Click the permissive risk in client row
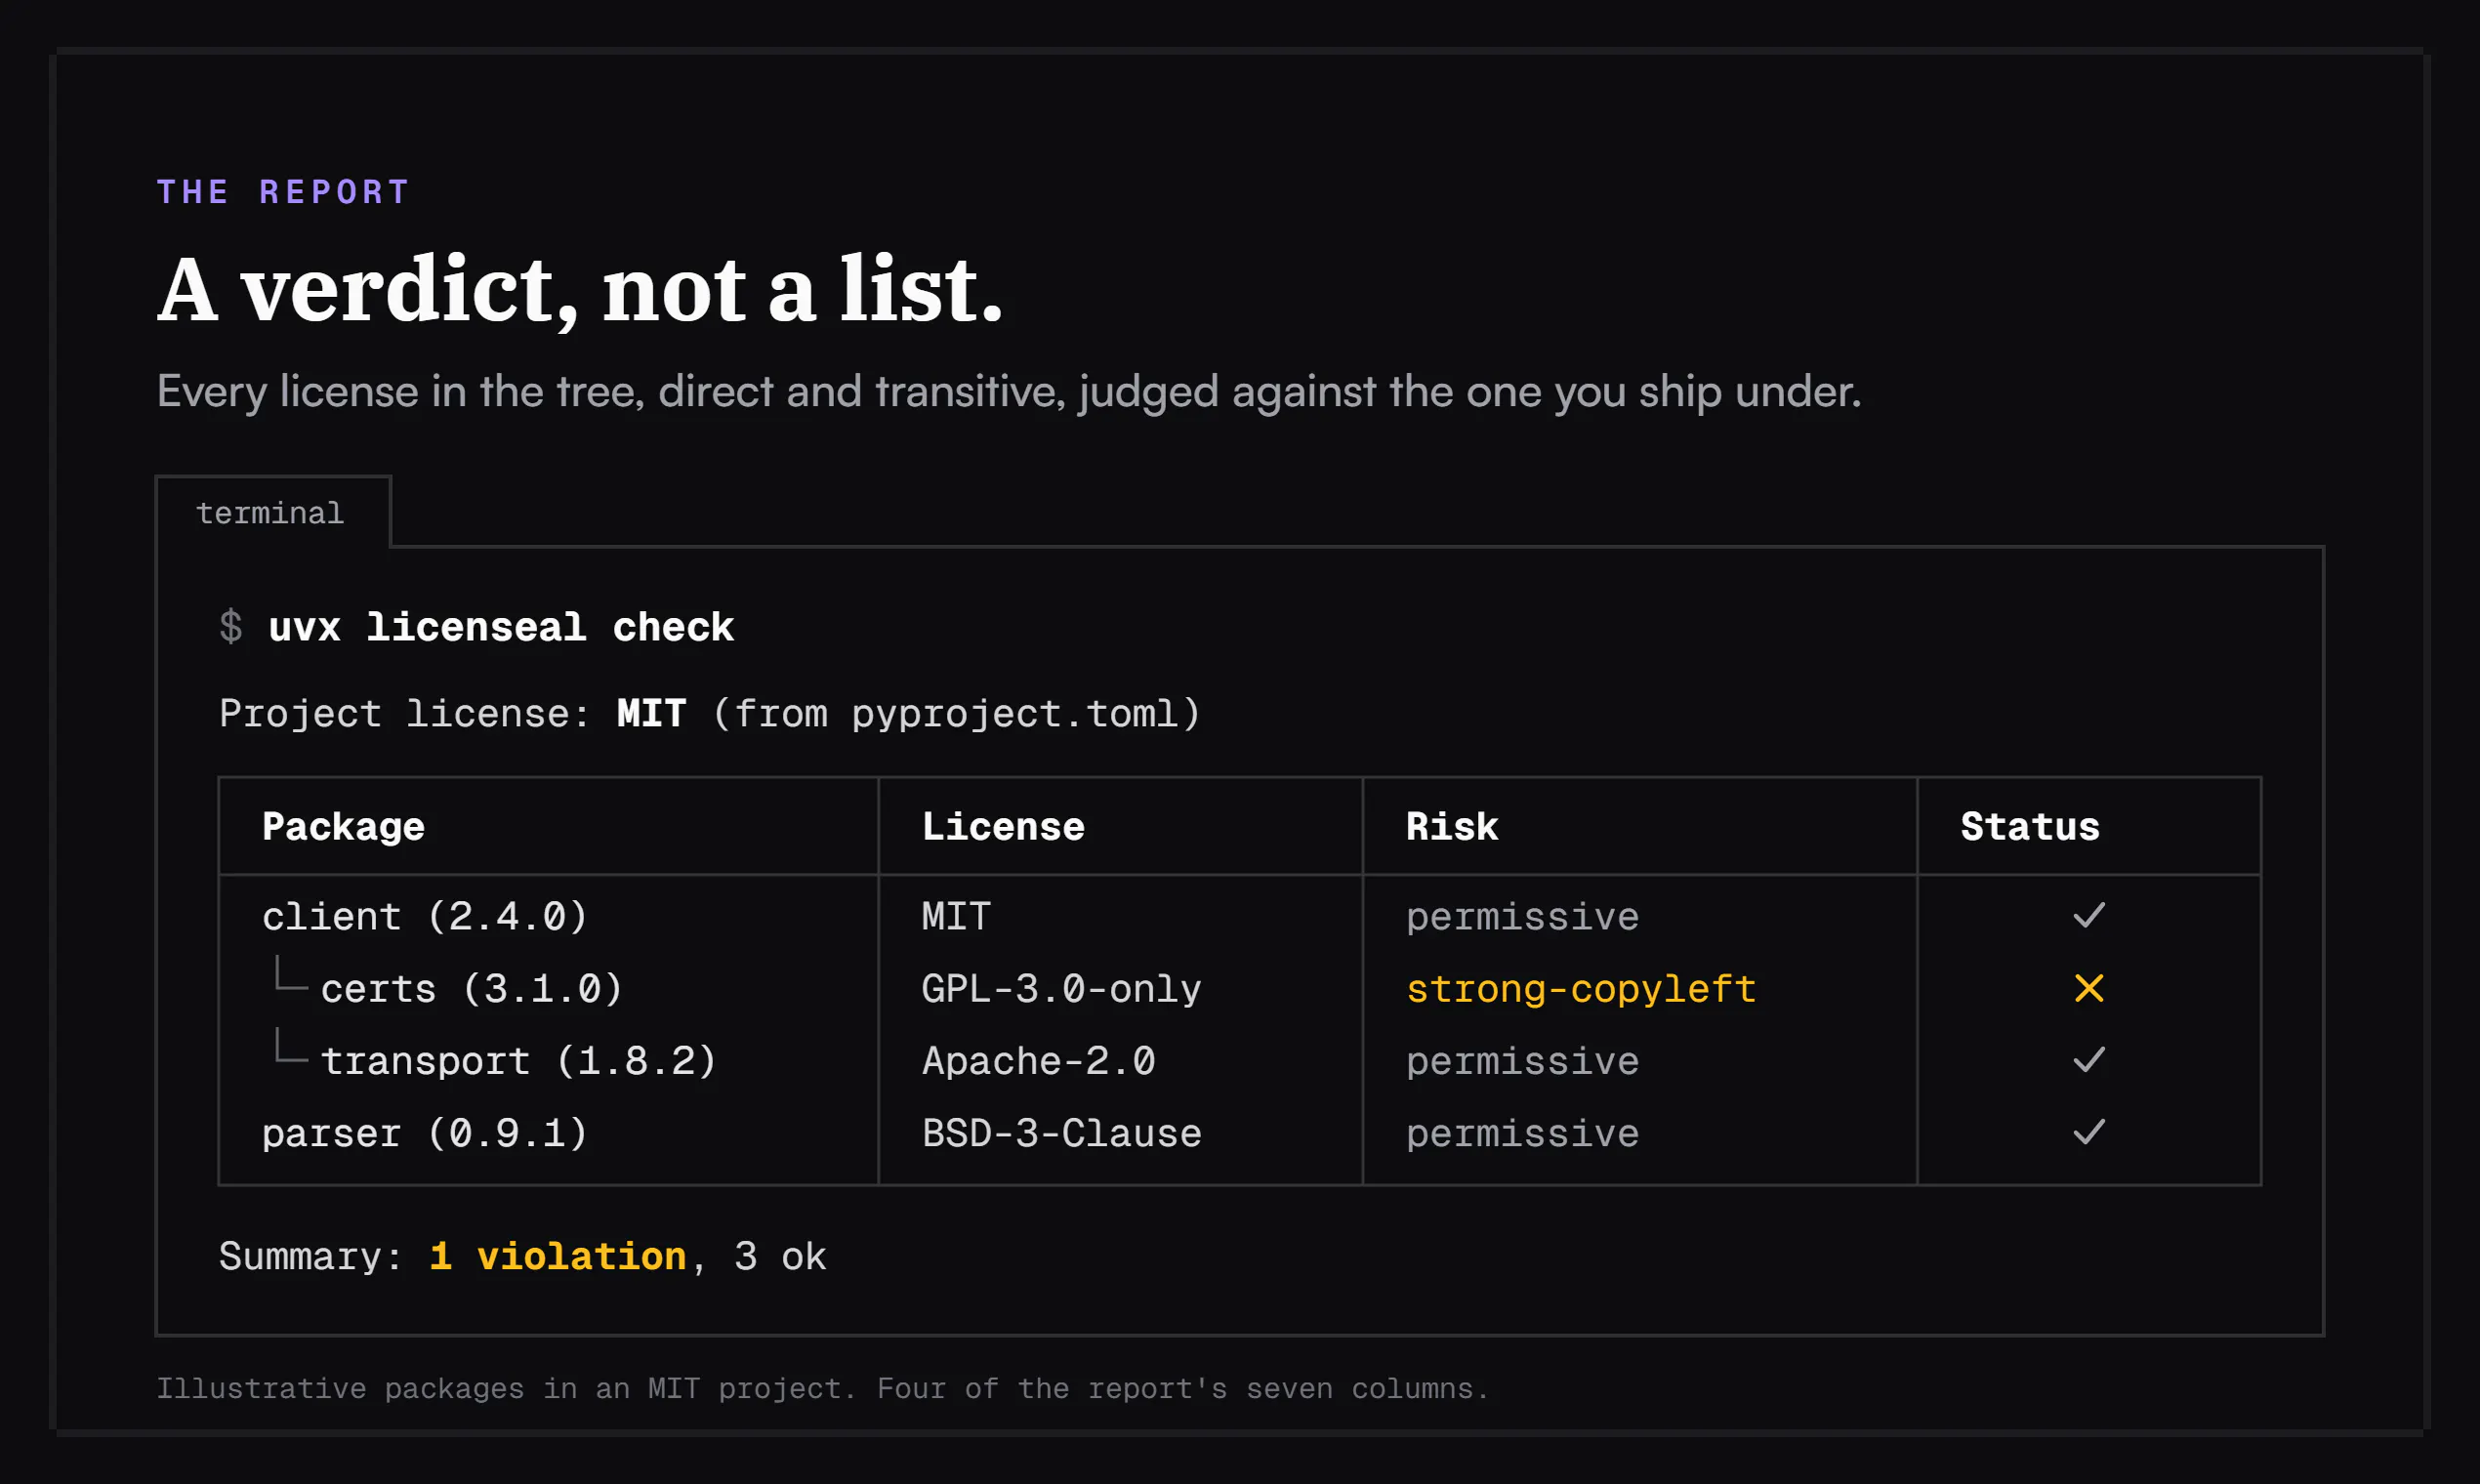 click(x=1522, y=917)
